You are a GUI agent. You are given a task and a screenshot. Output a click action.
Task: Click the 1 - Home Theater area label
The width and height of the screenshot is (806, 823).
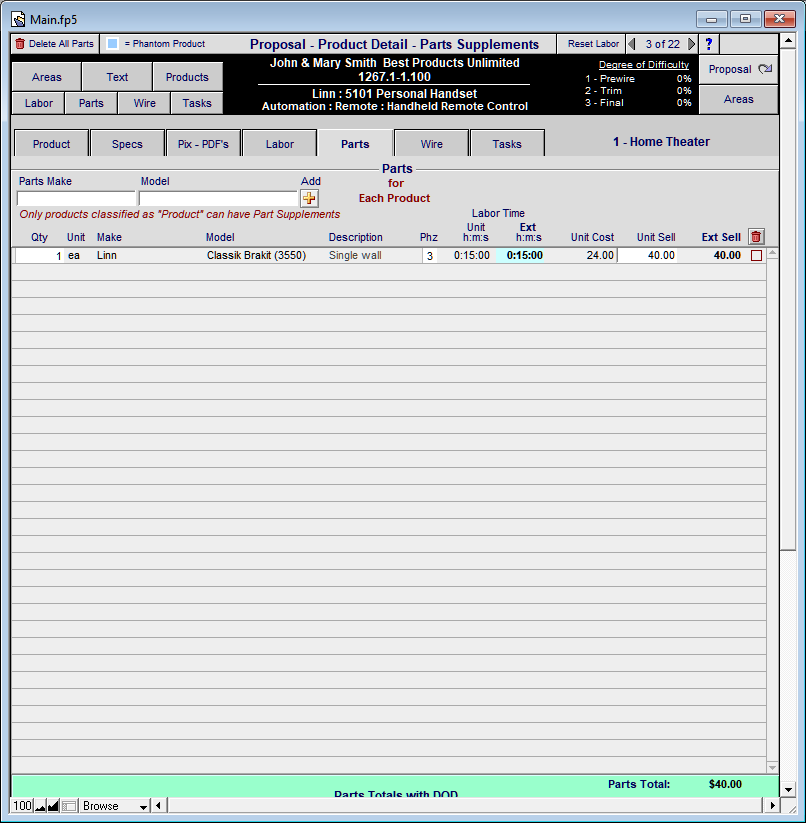coord(661,142)
